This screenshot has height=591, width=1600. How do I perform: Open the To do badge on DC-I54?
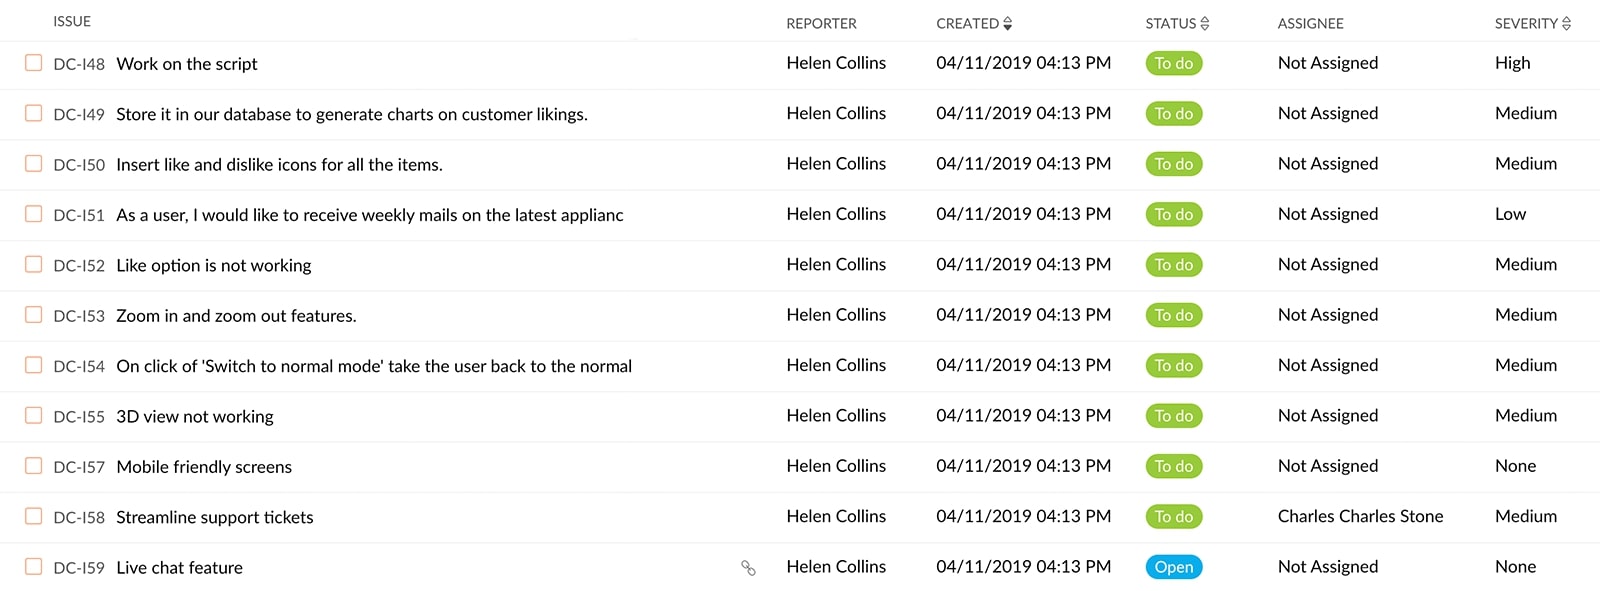pyautogui.click(x=1174, y=366)
